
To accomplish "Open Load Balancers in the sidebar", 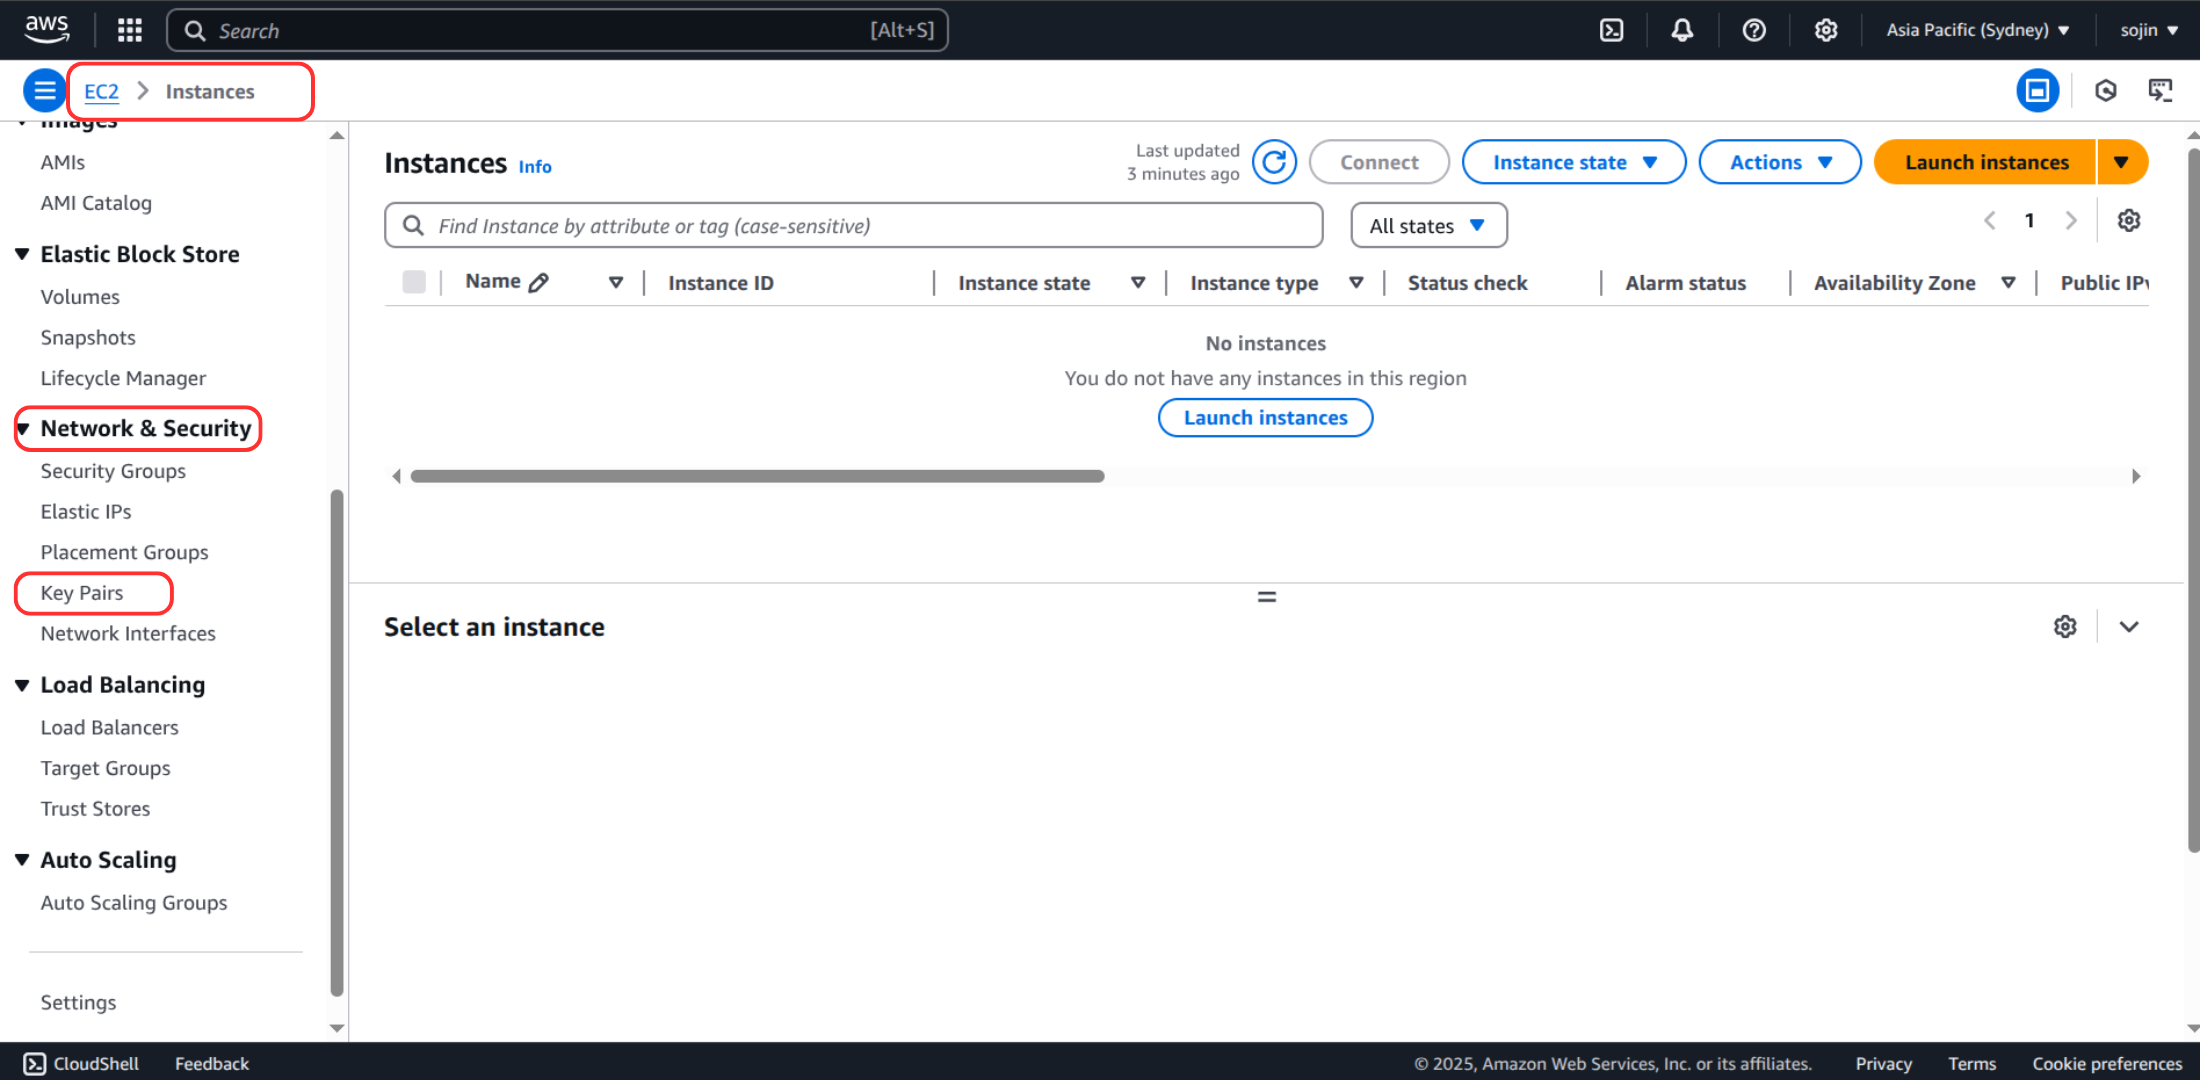I will click(x=110, y=728).
